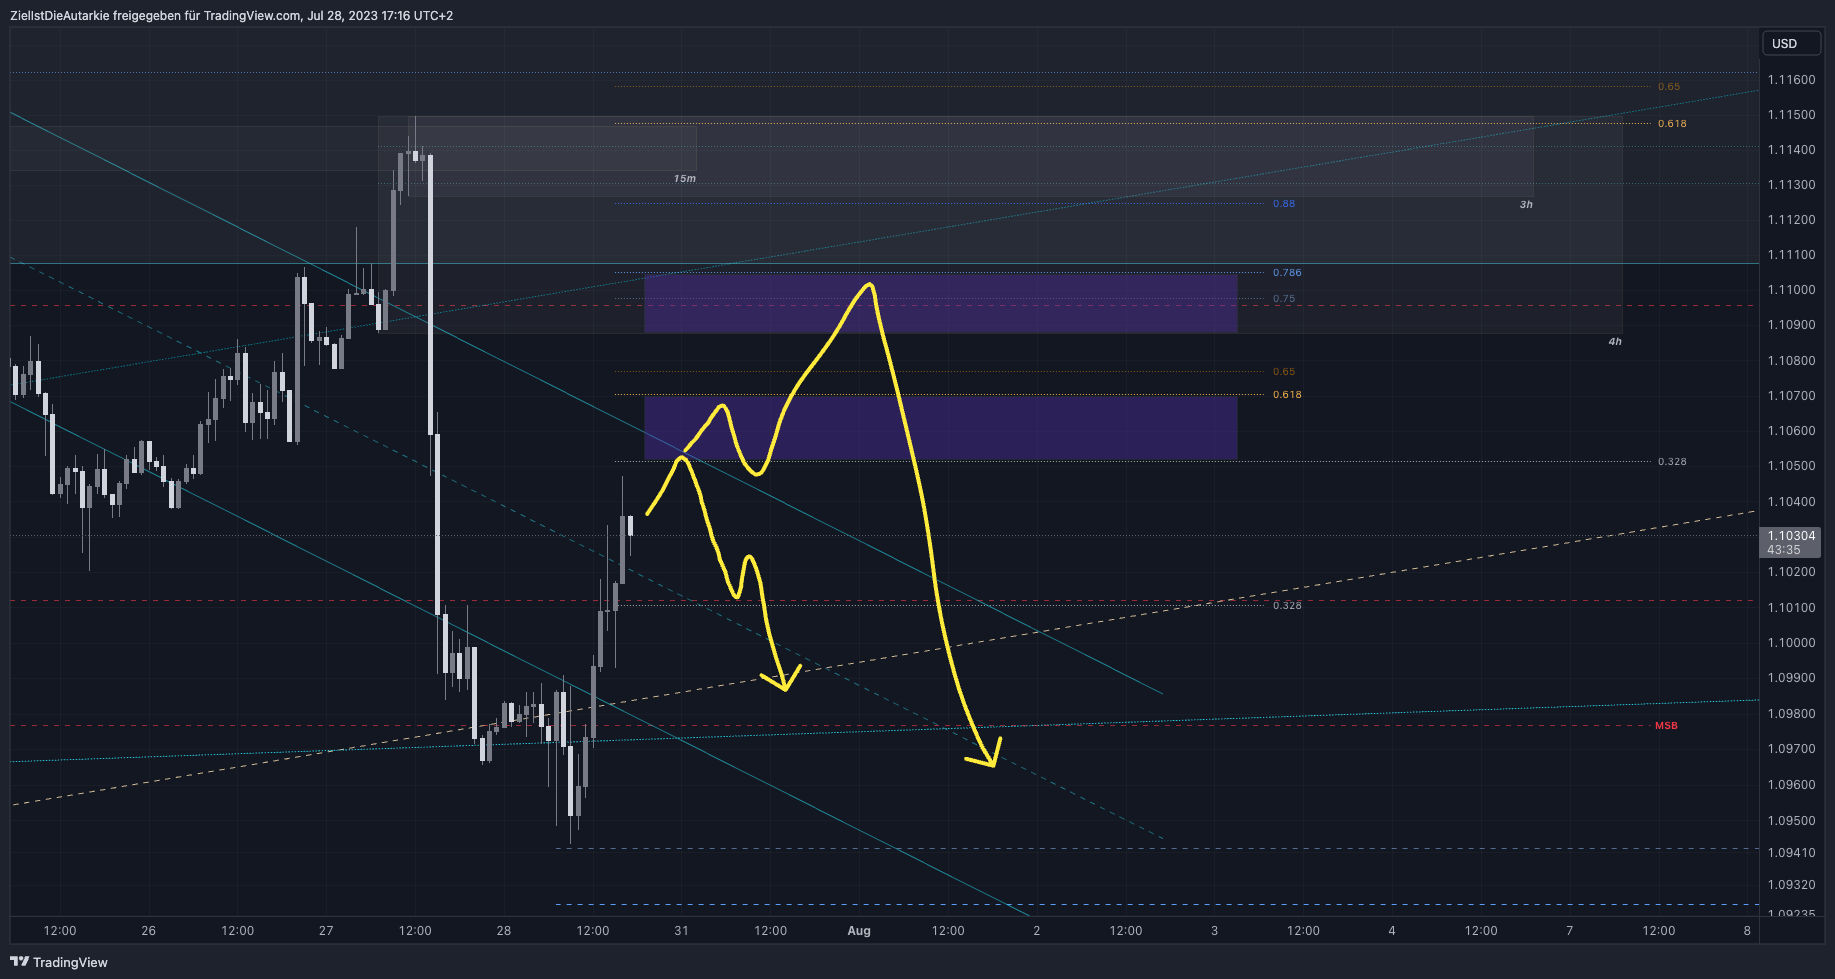Select the current price label 1.10304
The height and width of the screenshot is (979, 1835).
(1791, 536)
